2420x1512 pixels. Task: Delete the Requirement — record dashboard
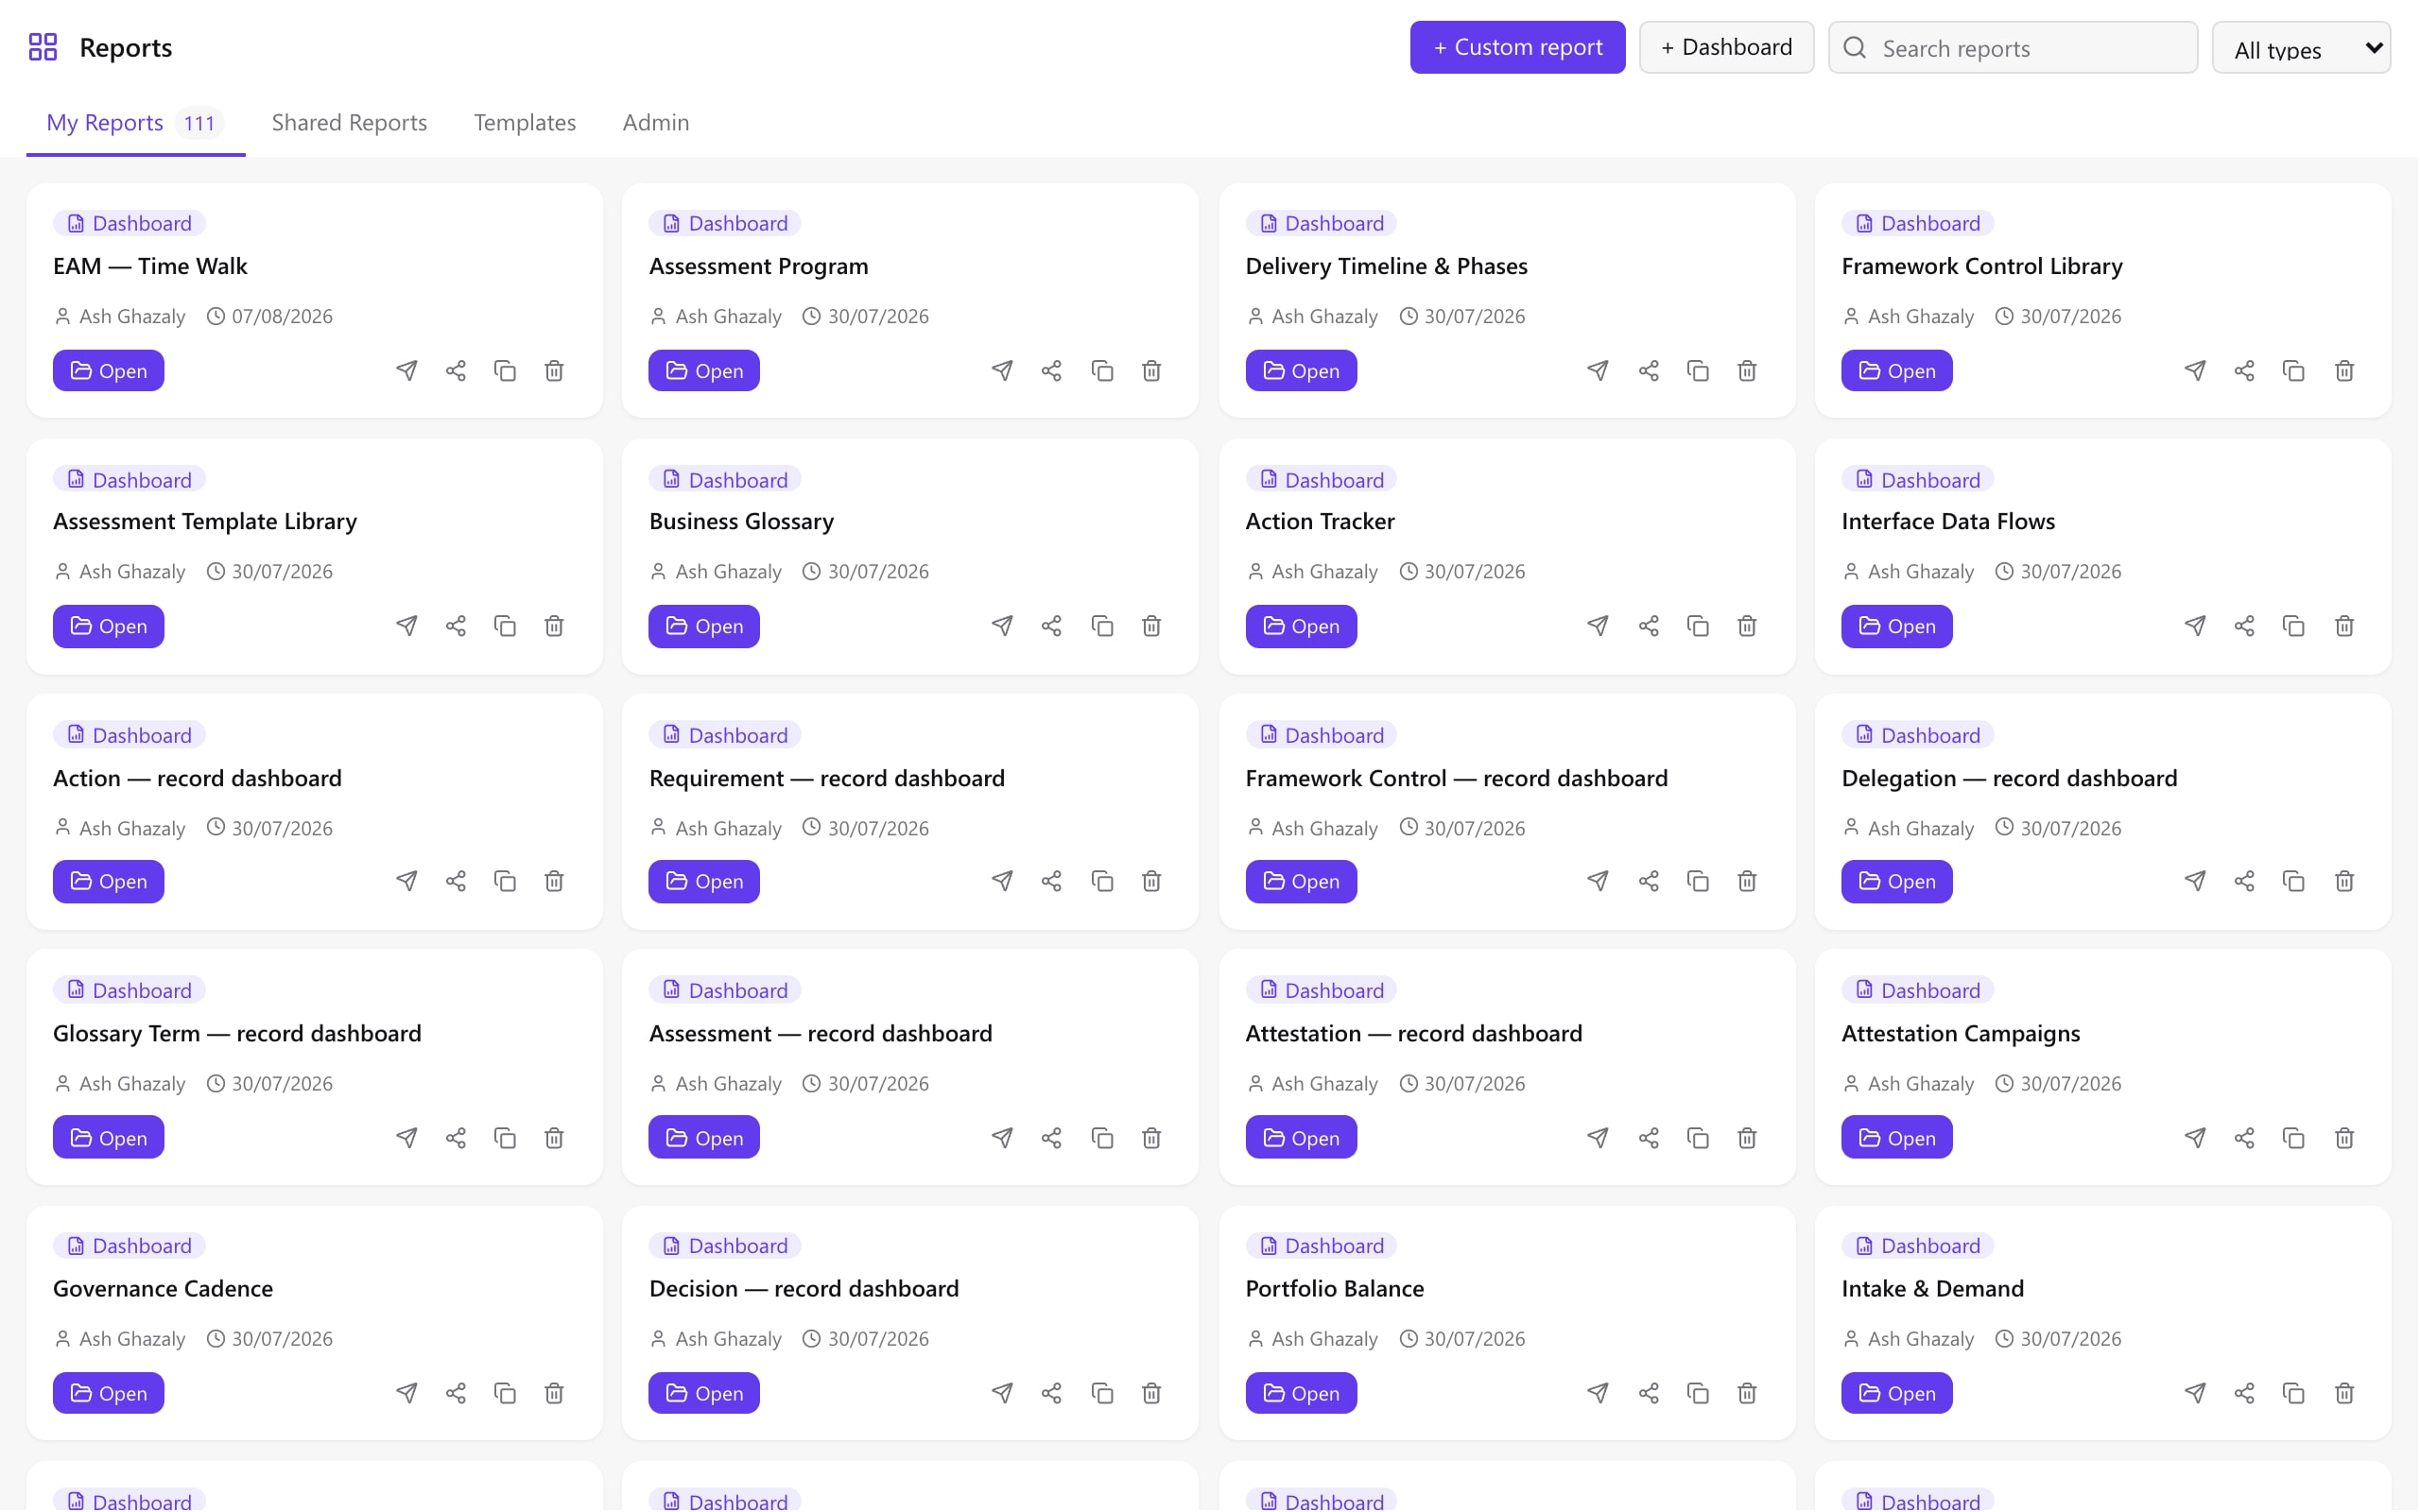click(1152, 881)
